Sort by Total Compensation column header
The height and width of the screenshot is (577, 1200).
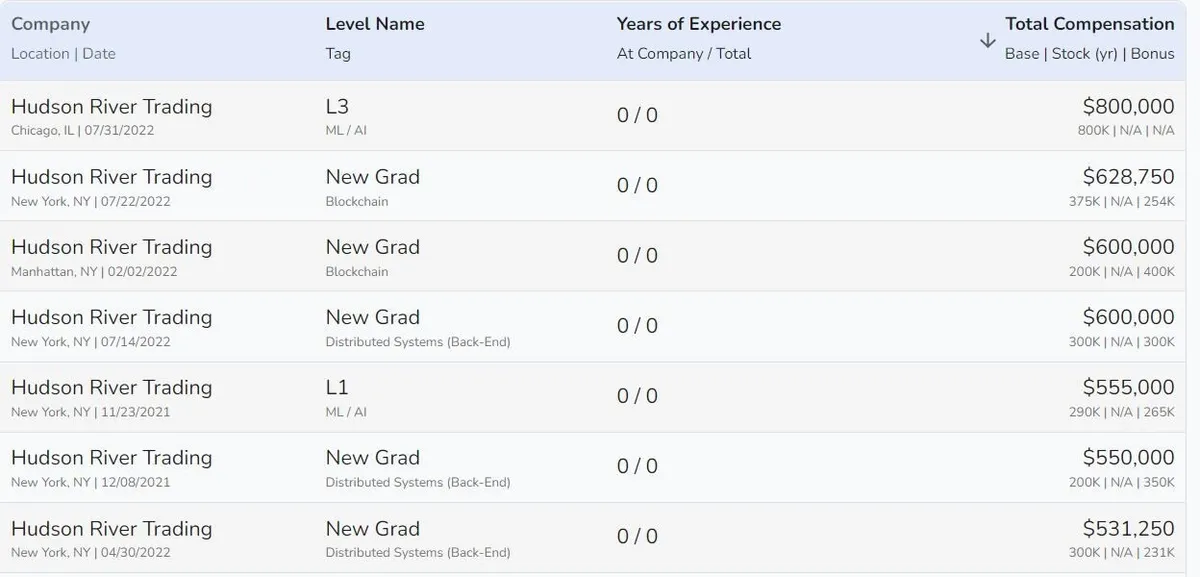click(1089, 24)
